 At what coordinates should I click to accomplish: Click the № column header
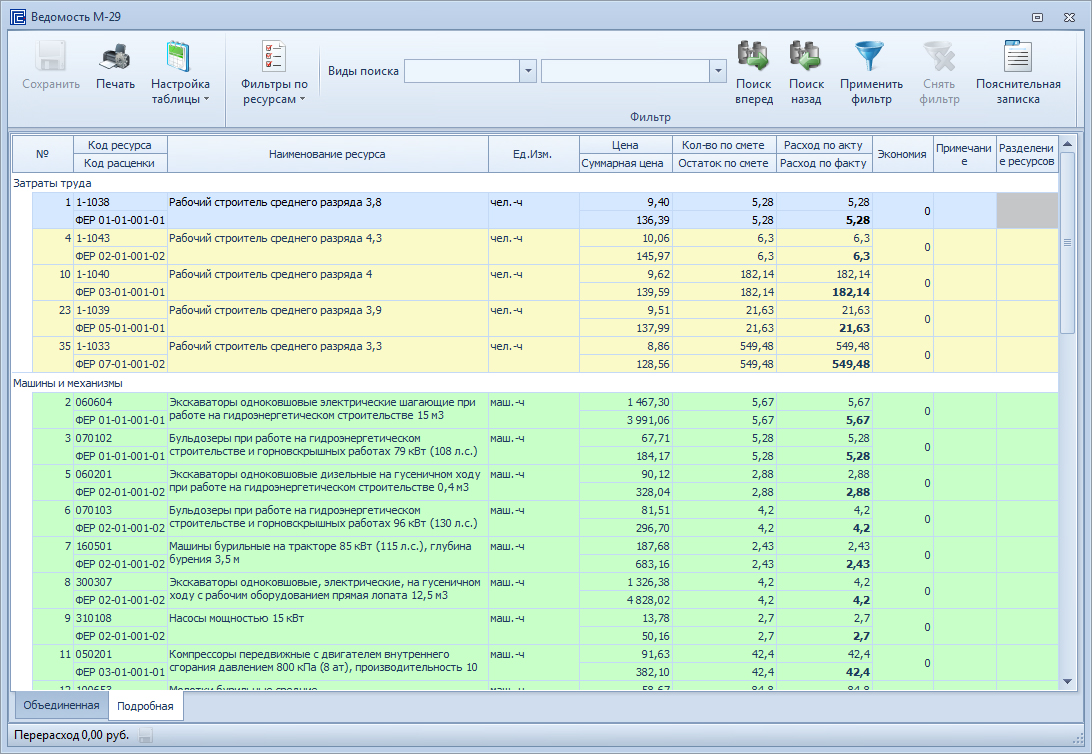[x=42, y=154]
